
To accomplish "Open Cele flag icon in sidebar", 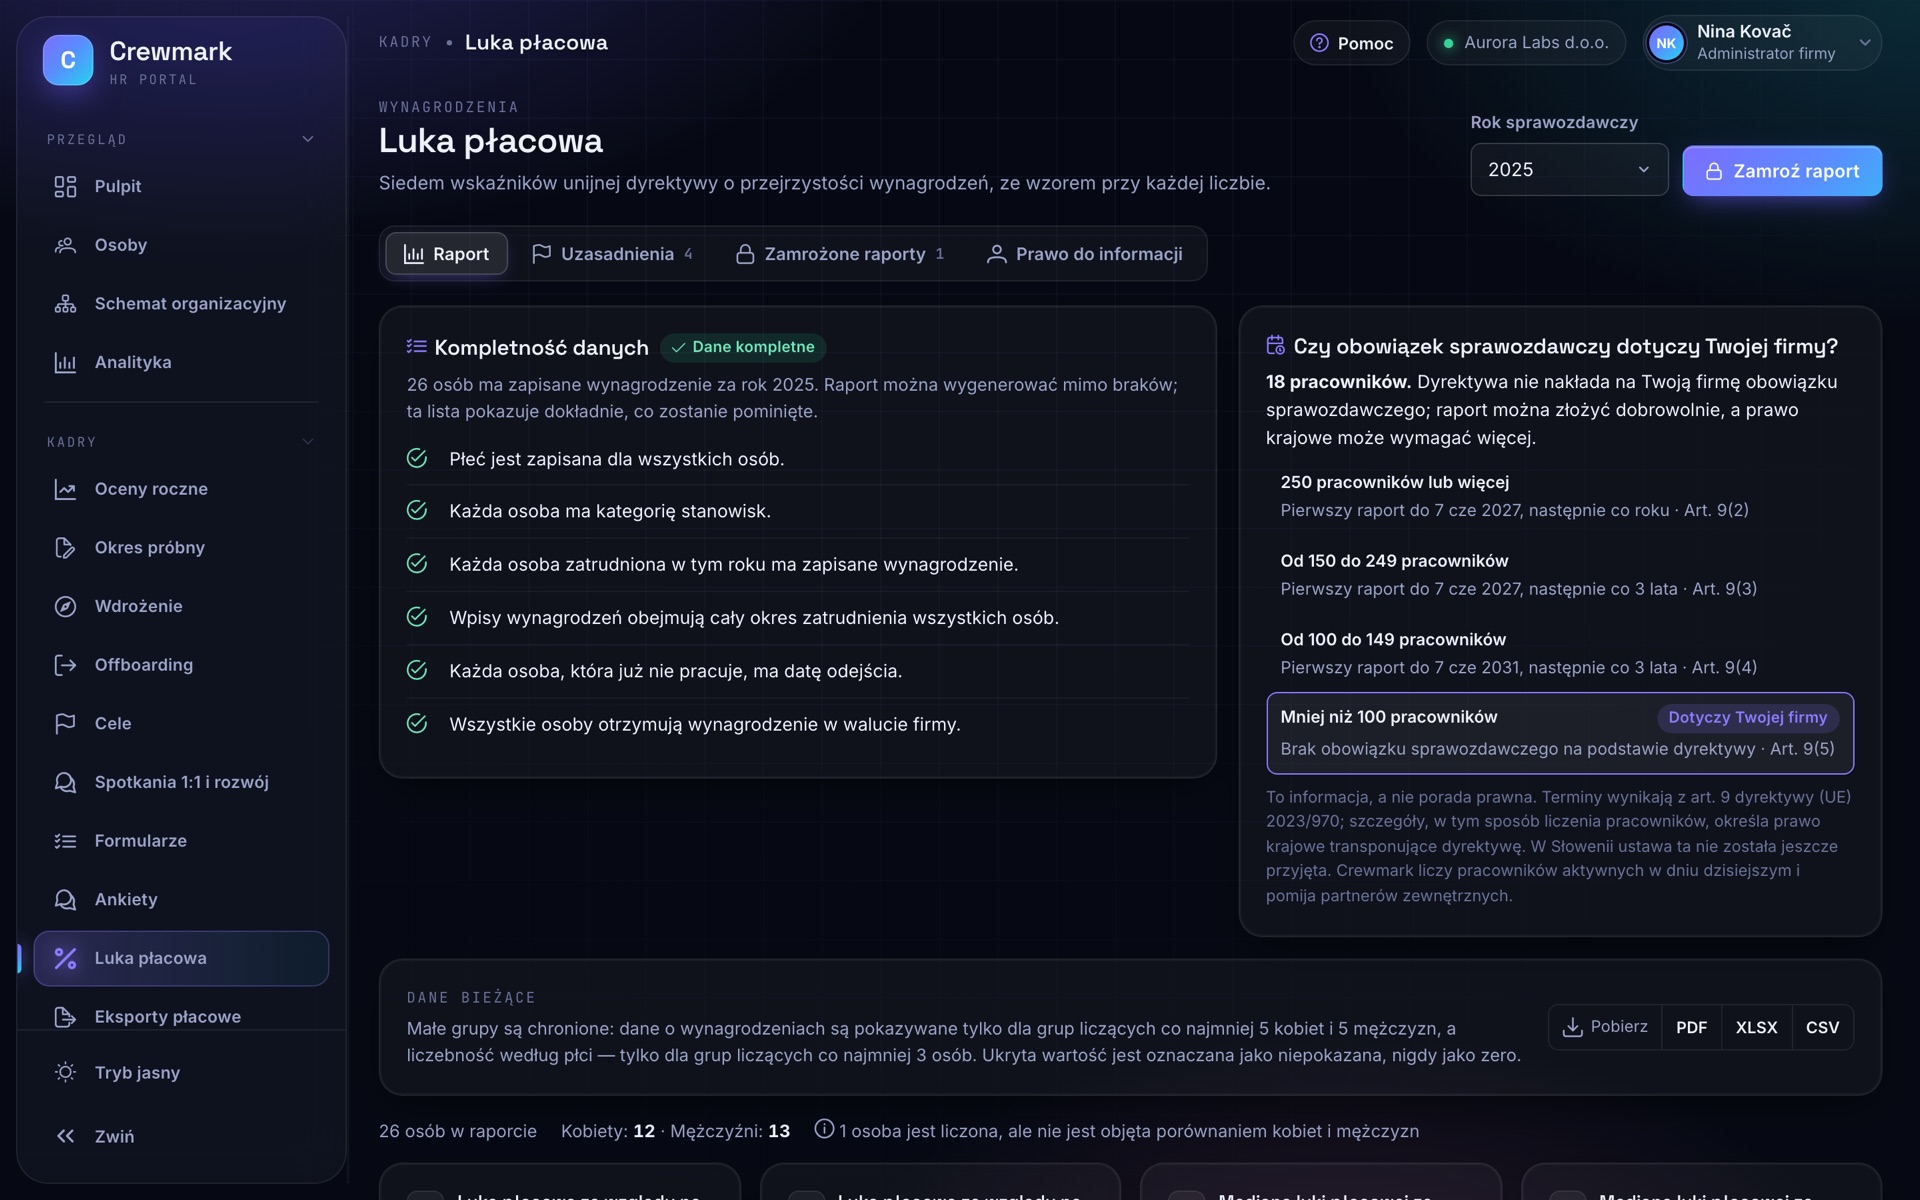I will click(65, 723).
